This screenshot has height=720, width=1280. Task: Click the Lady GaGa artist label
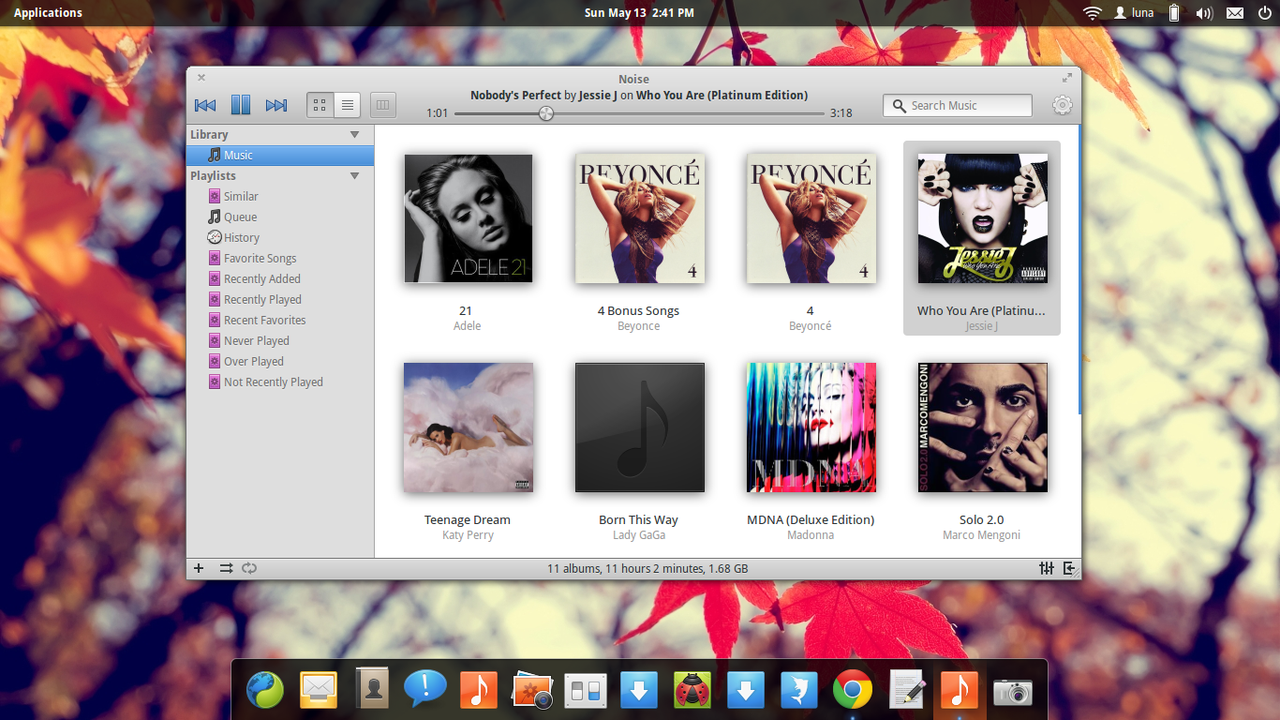coord(639,535)
